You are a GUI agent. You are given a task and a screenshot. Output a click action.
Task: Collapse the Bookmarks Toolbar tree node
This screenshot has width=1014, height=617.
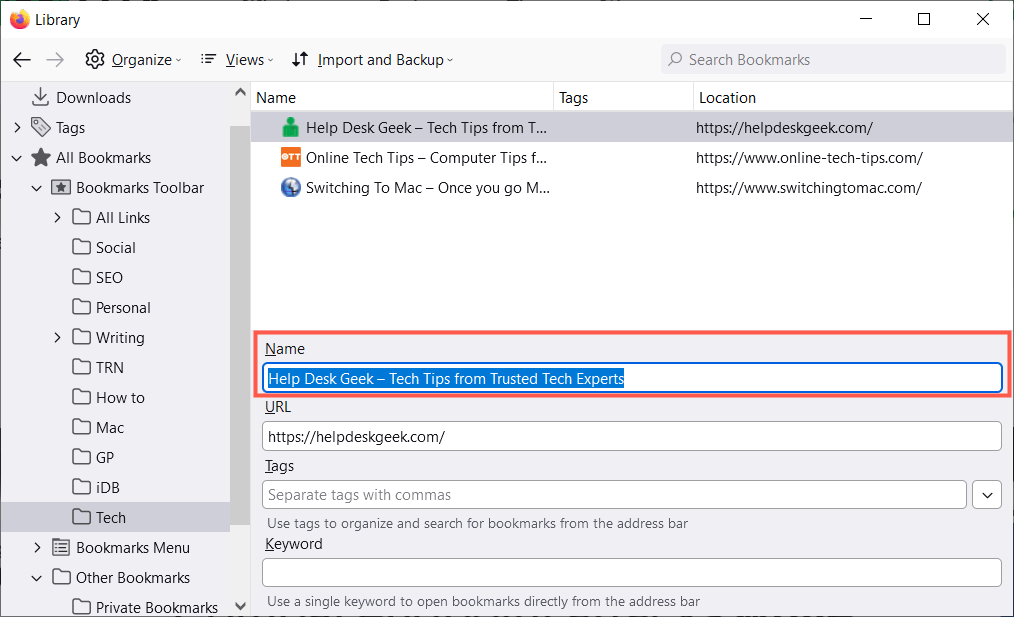point(37,187)
